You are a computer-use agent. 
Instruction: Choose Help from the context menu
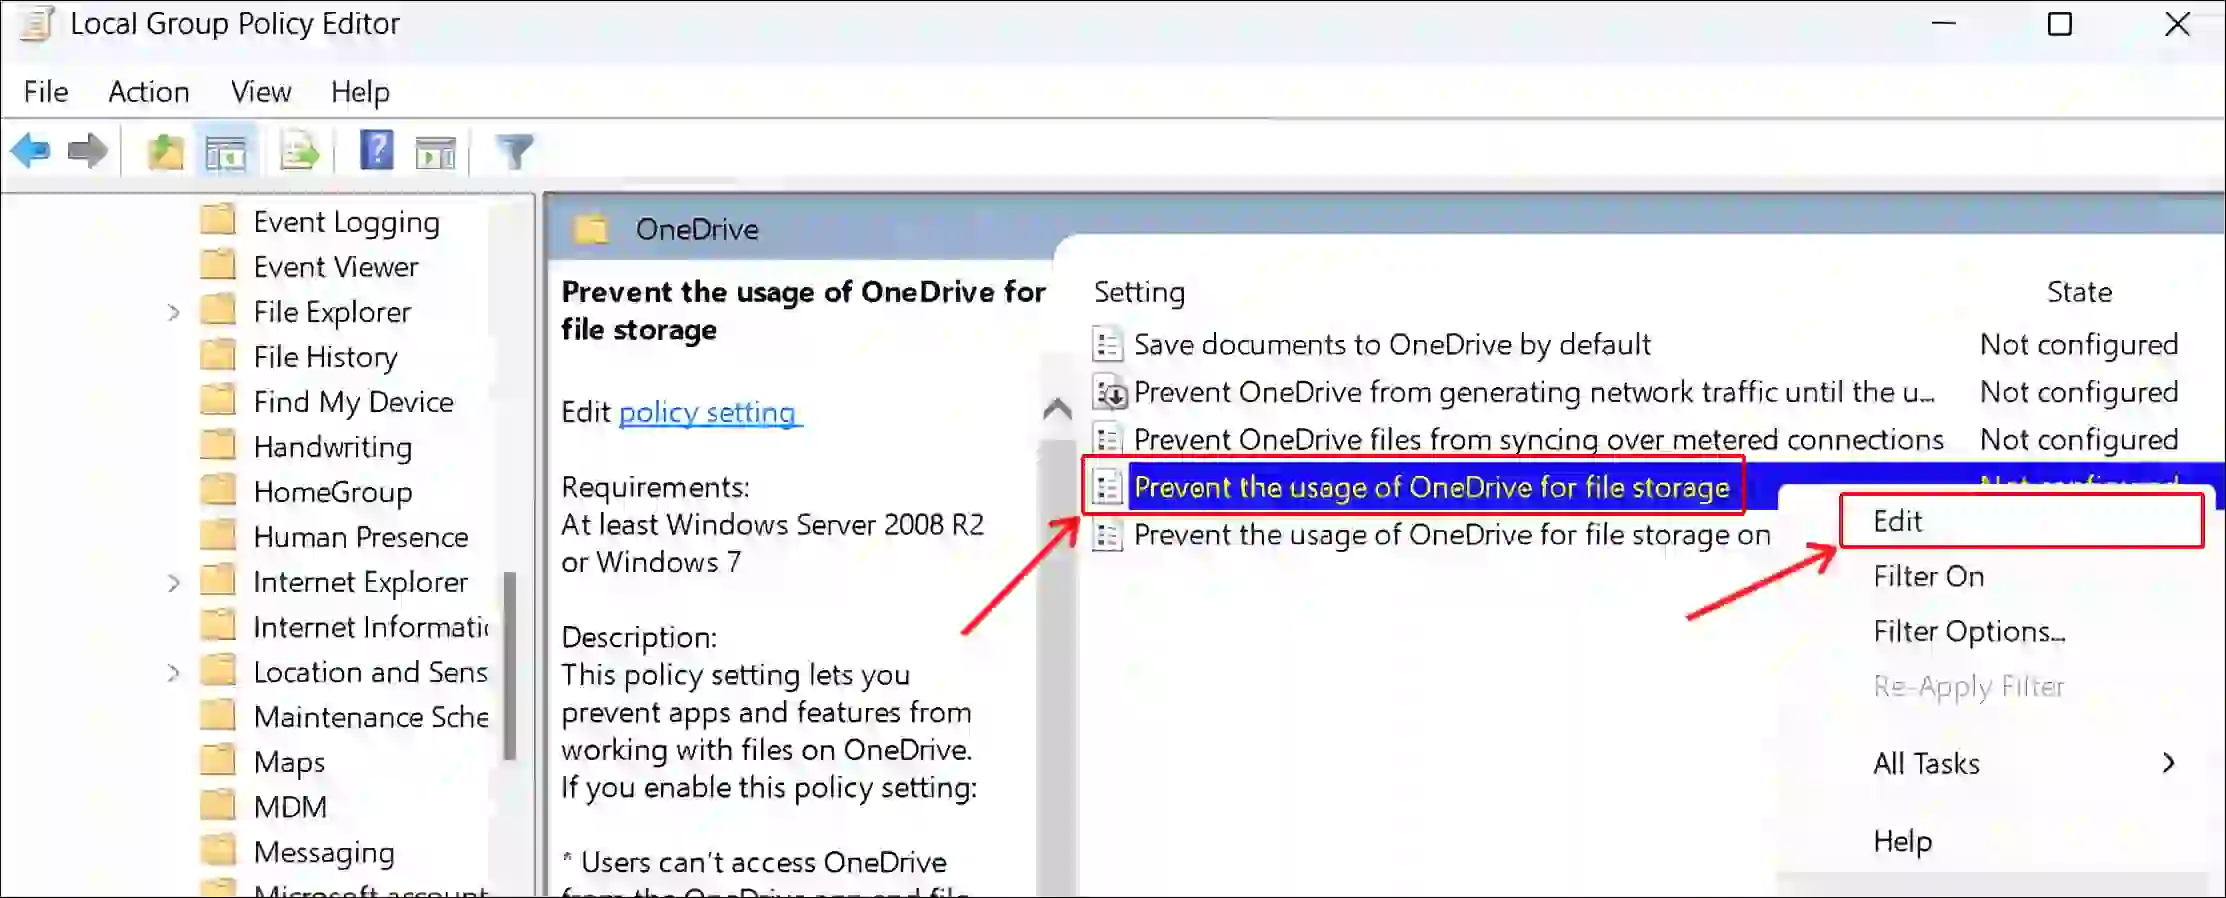(x=1902, y=841)
